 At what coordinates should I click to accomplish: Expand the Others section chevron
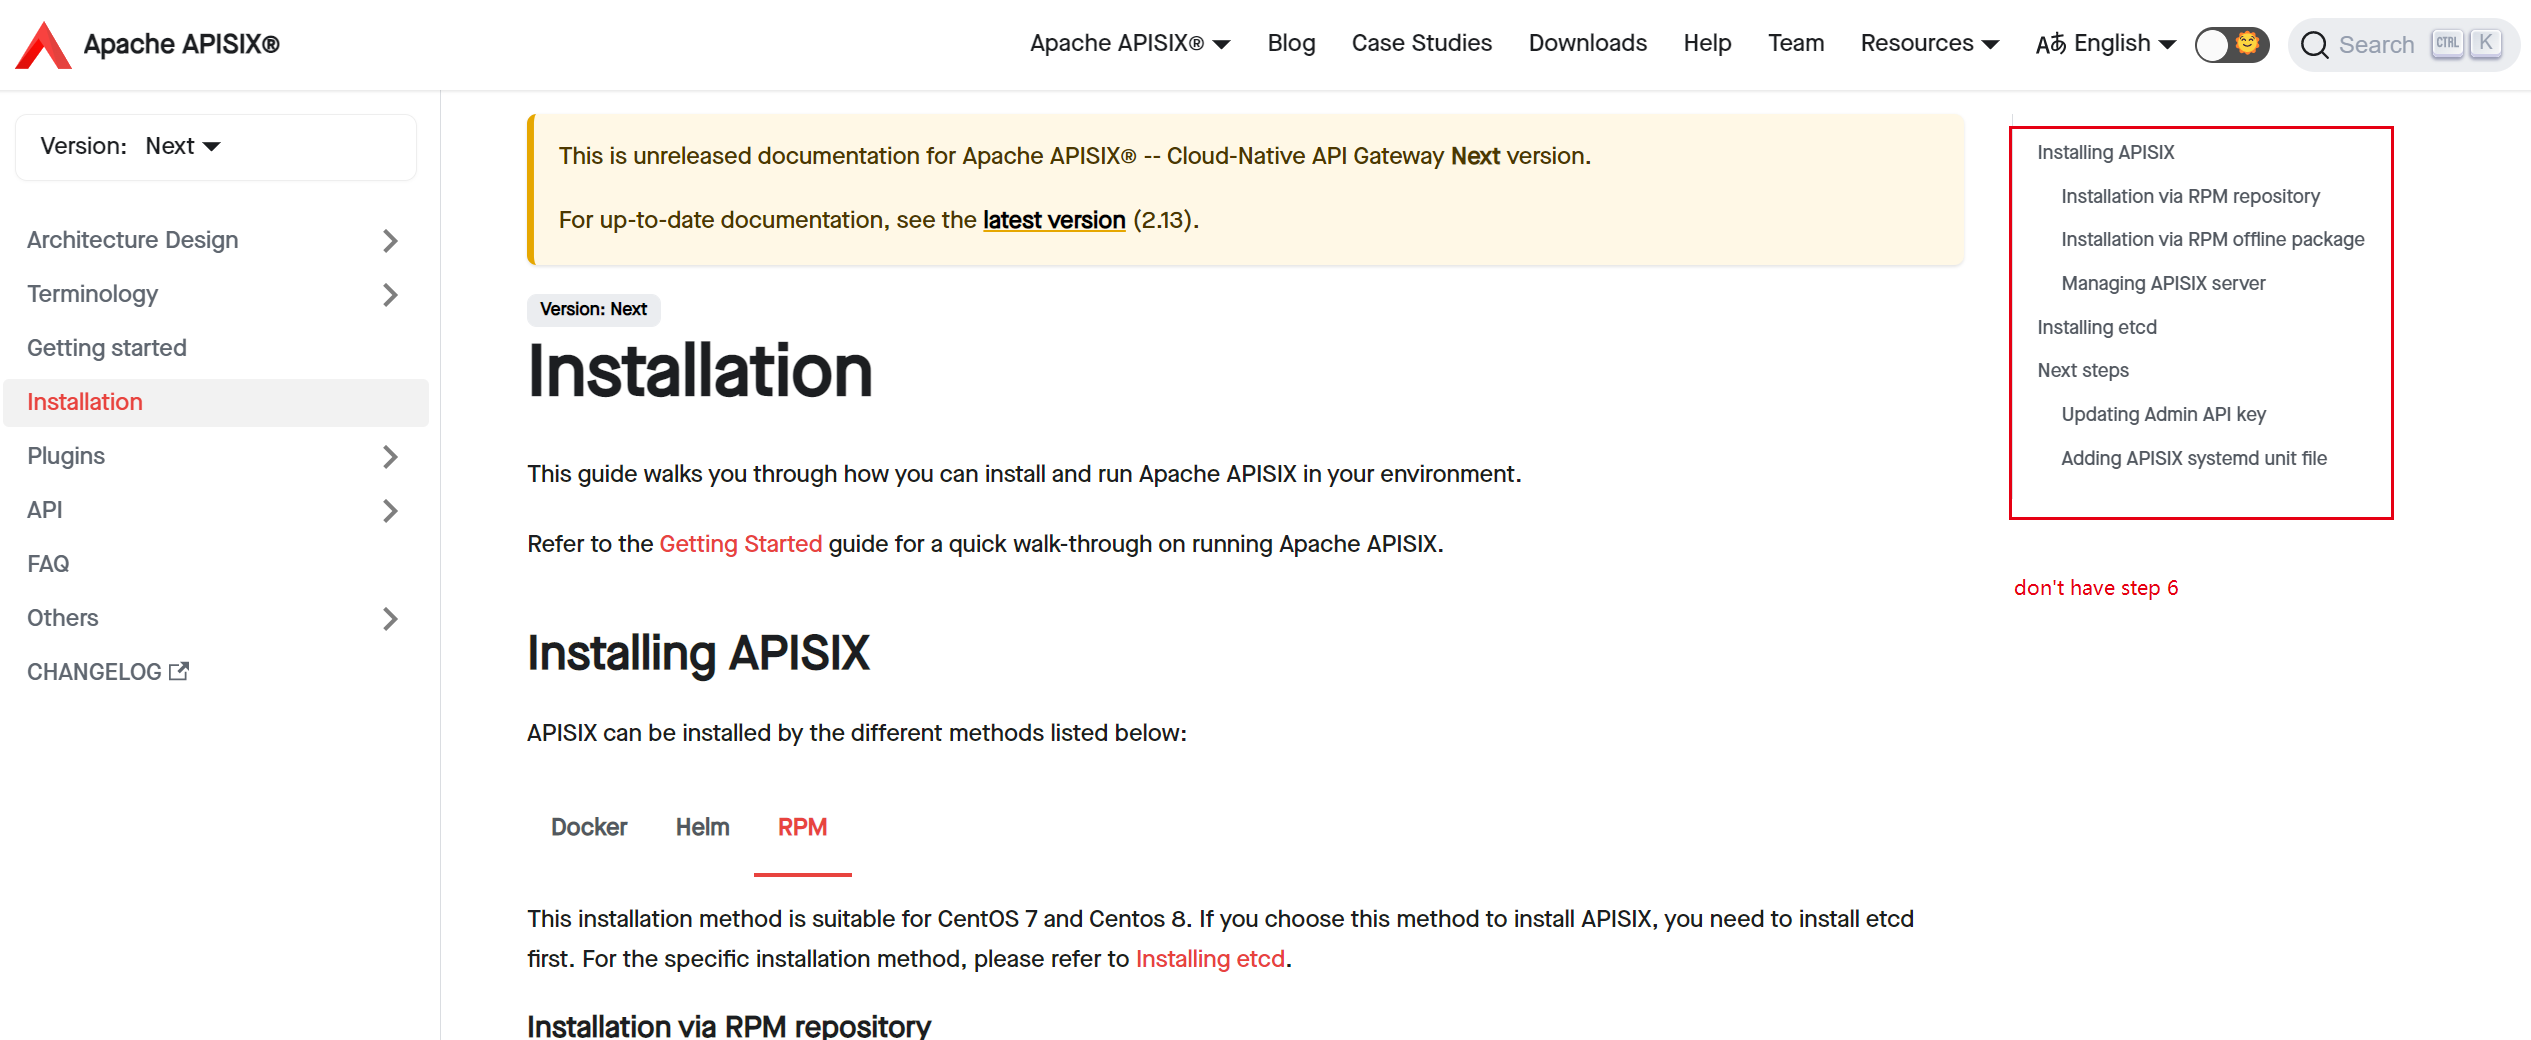pyautogui.click(x=390, y=618)
